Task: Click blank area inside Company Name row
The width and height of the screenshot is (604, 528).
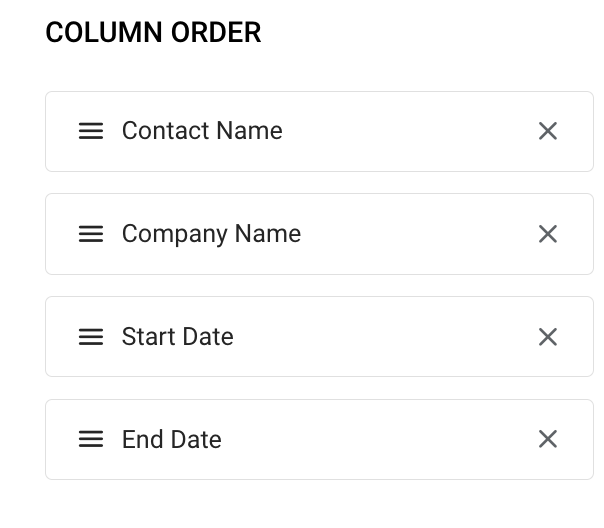Action: click(x=420, y=234)
